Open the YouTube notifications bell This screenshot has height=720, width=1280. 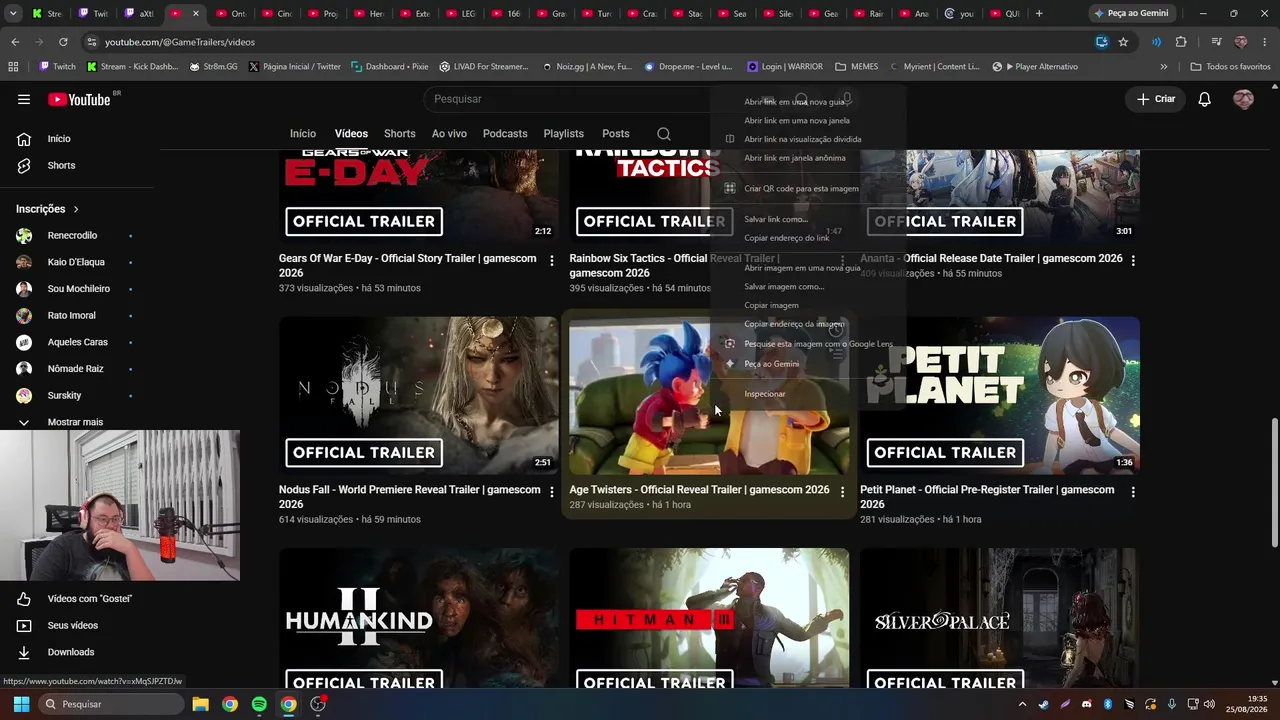(x=1205, y=99)
